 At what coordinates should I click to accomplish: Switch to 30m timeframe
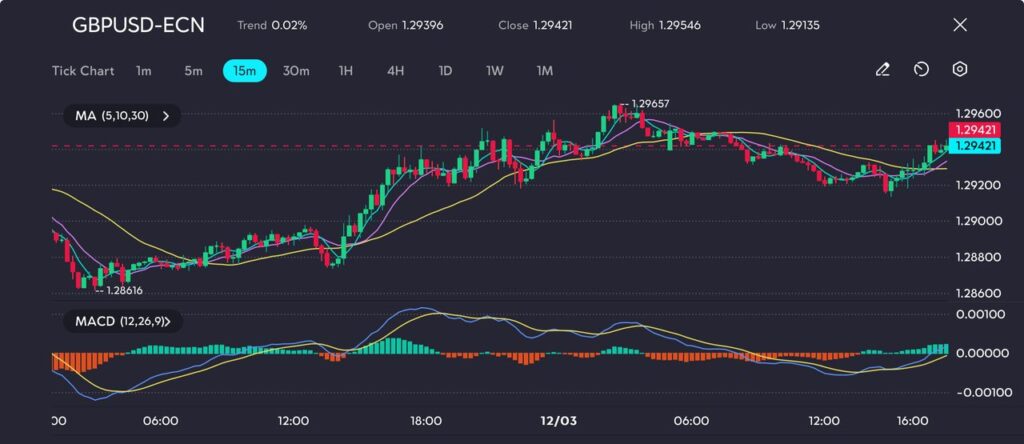tap(296, 71)
